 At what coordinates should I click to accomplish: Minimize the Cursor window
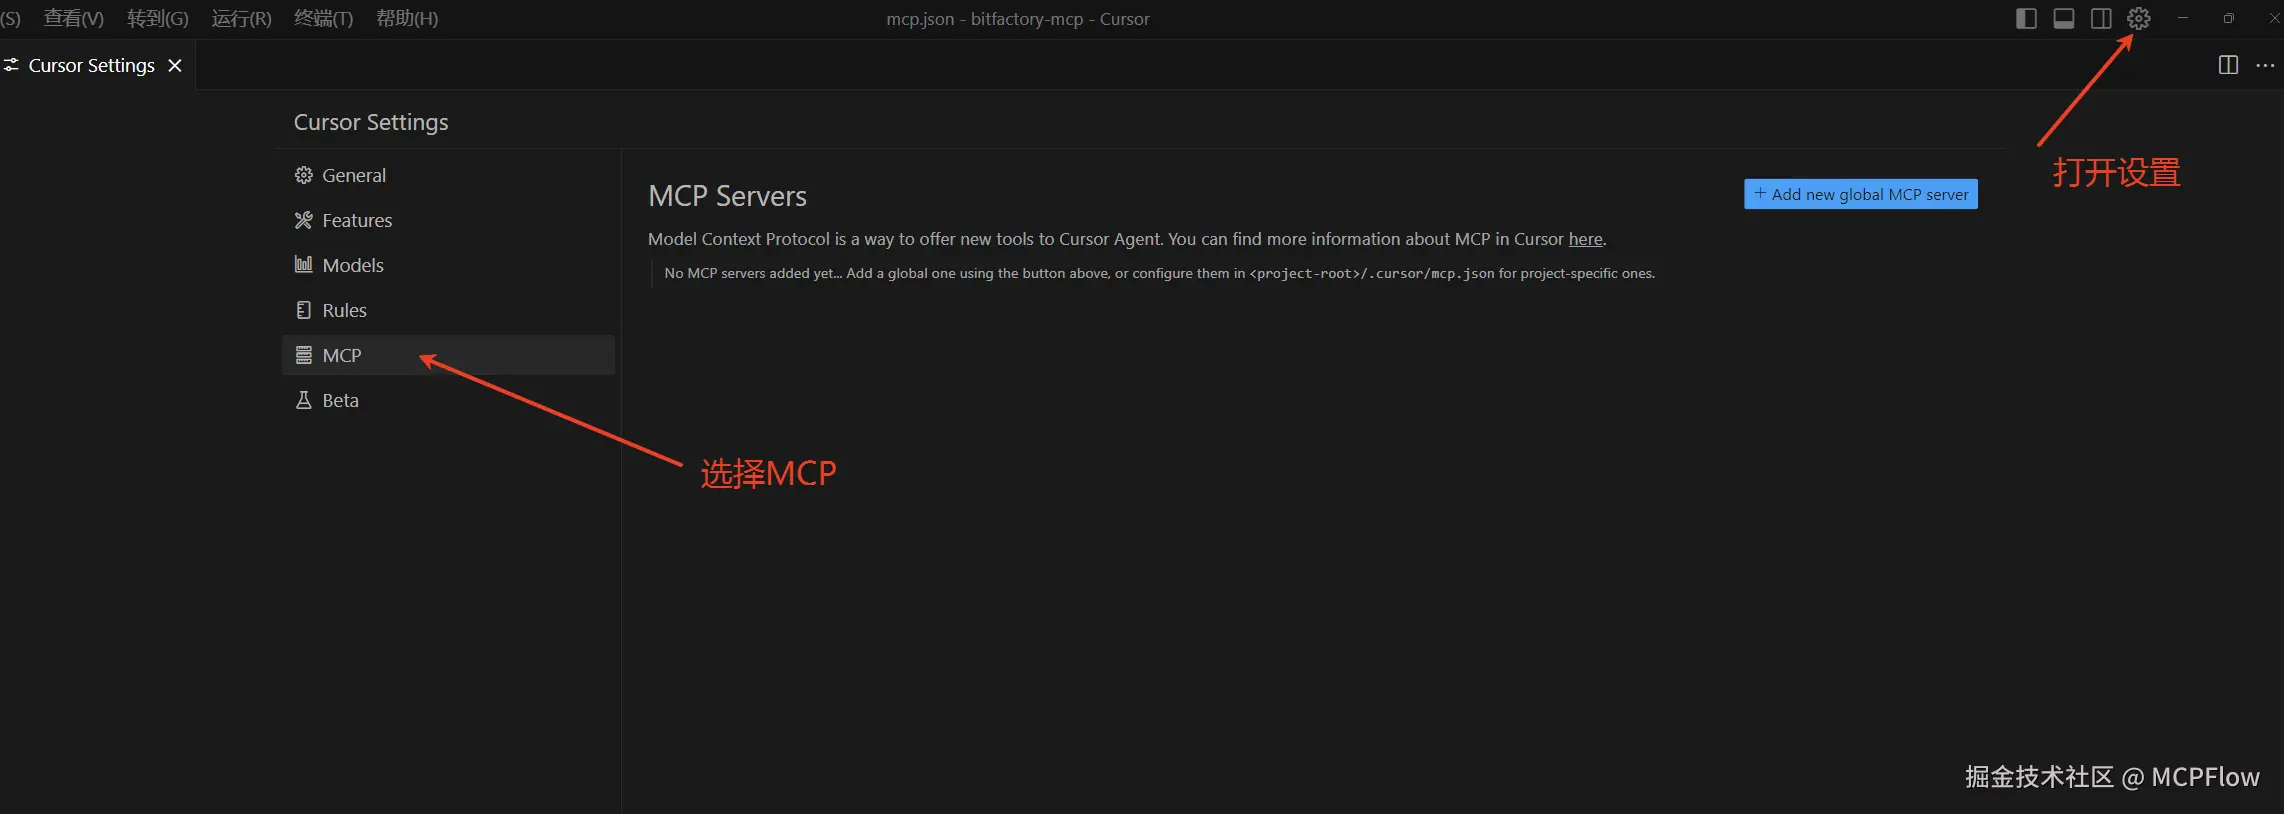click(2183, 19)
